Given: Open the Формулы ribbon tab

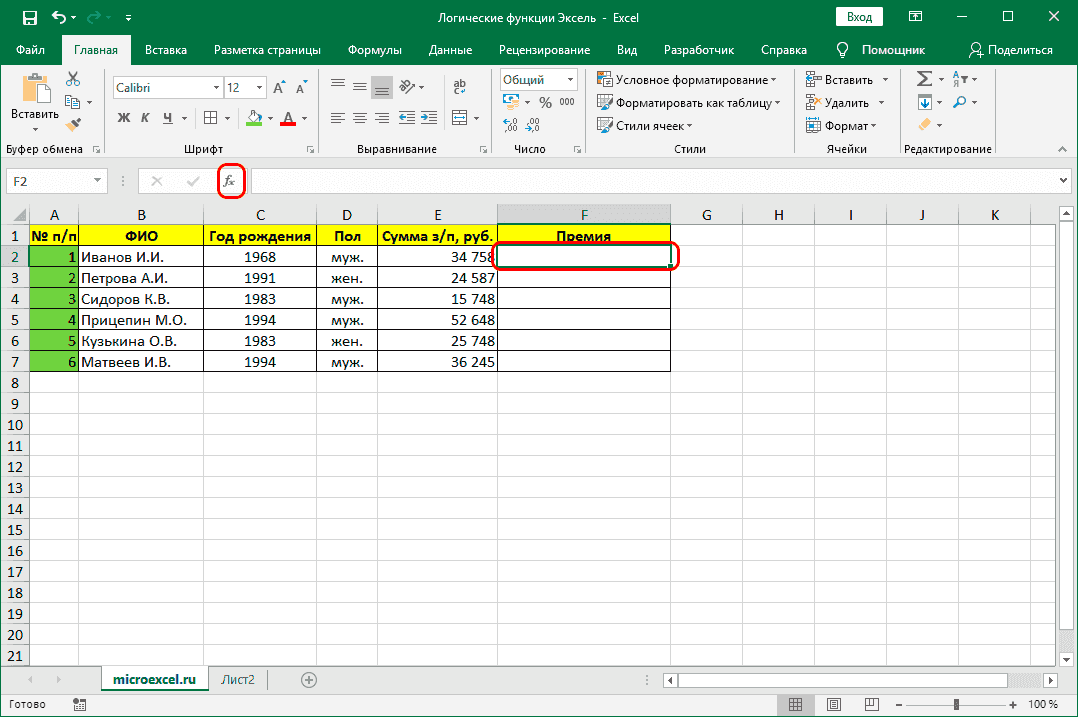Looking at the screenshot, I should pos(375,50).
